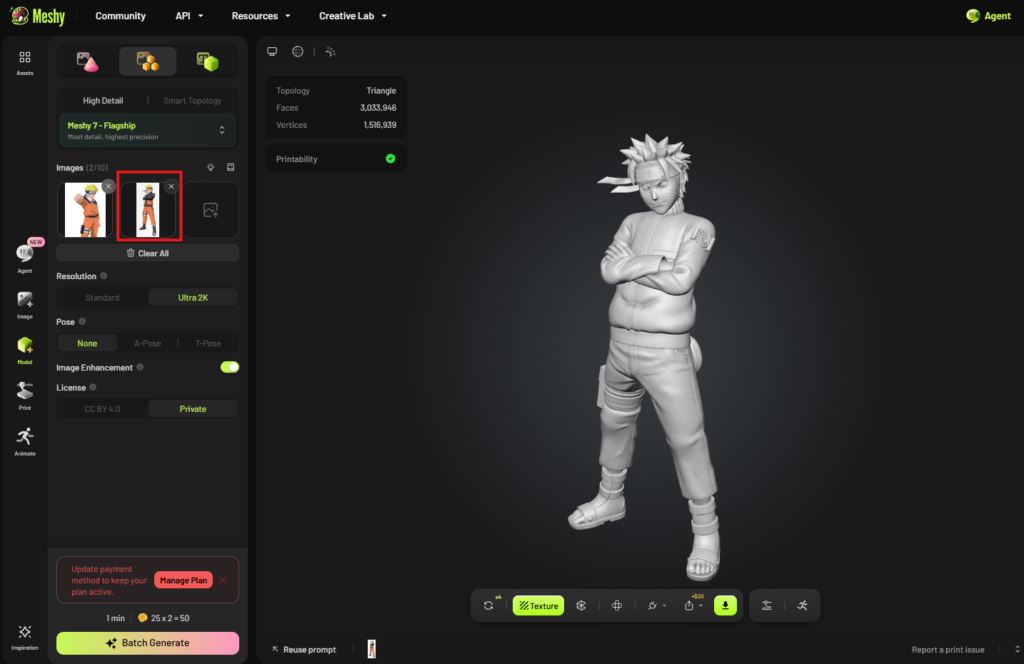Click the Texture button
The width and height of the screenshot is (1024, 664).
(539, 606)
